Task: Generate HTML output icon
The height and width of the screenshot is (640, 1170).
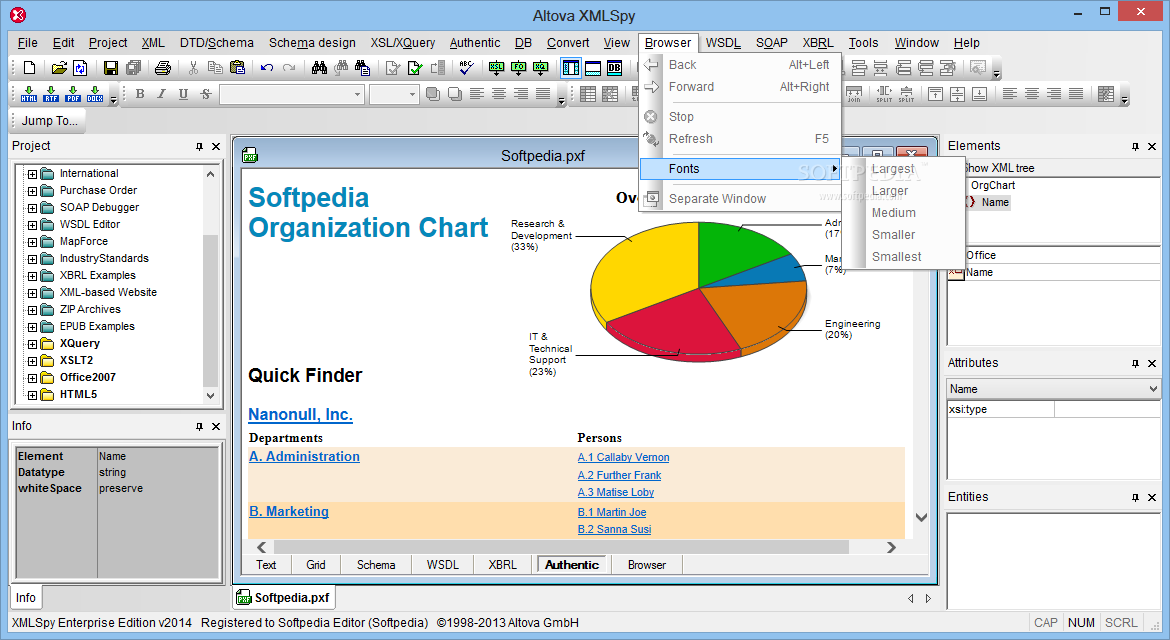Action: tap(29, 93)
